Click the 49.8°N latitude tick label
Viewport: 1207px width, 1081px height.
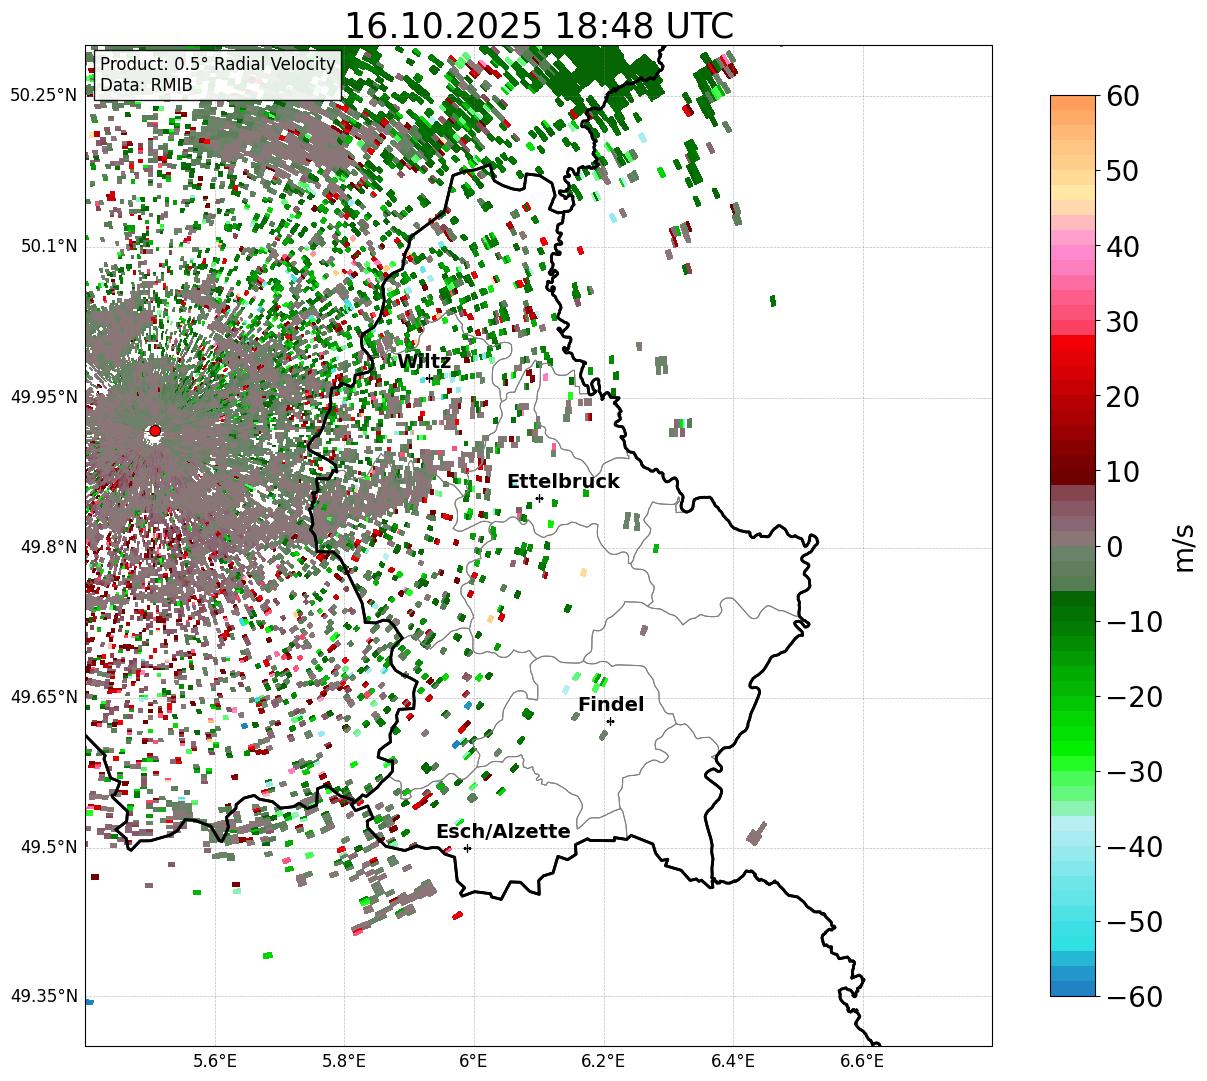click(48, 547)
